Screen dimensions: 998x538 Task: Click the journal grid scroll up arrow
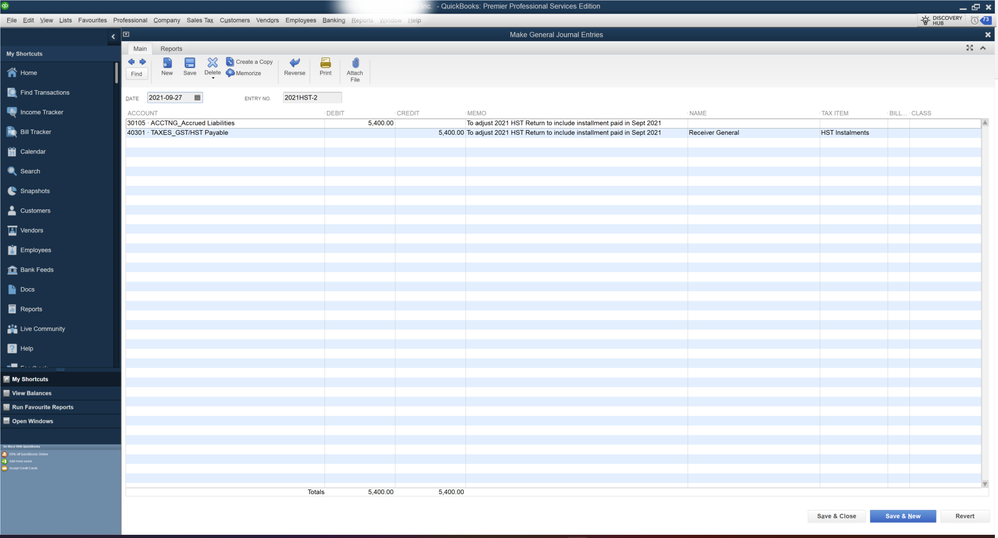[x=985, y=122]
